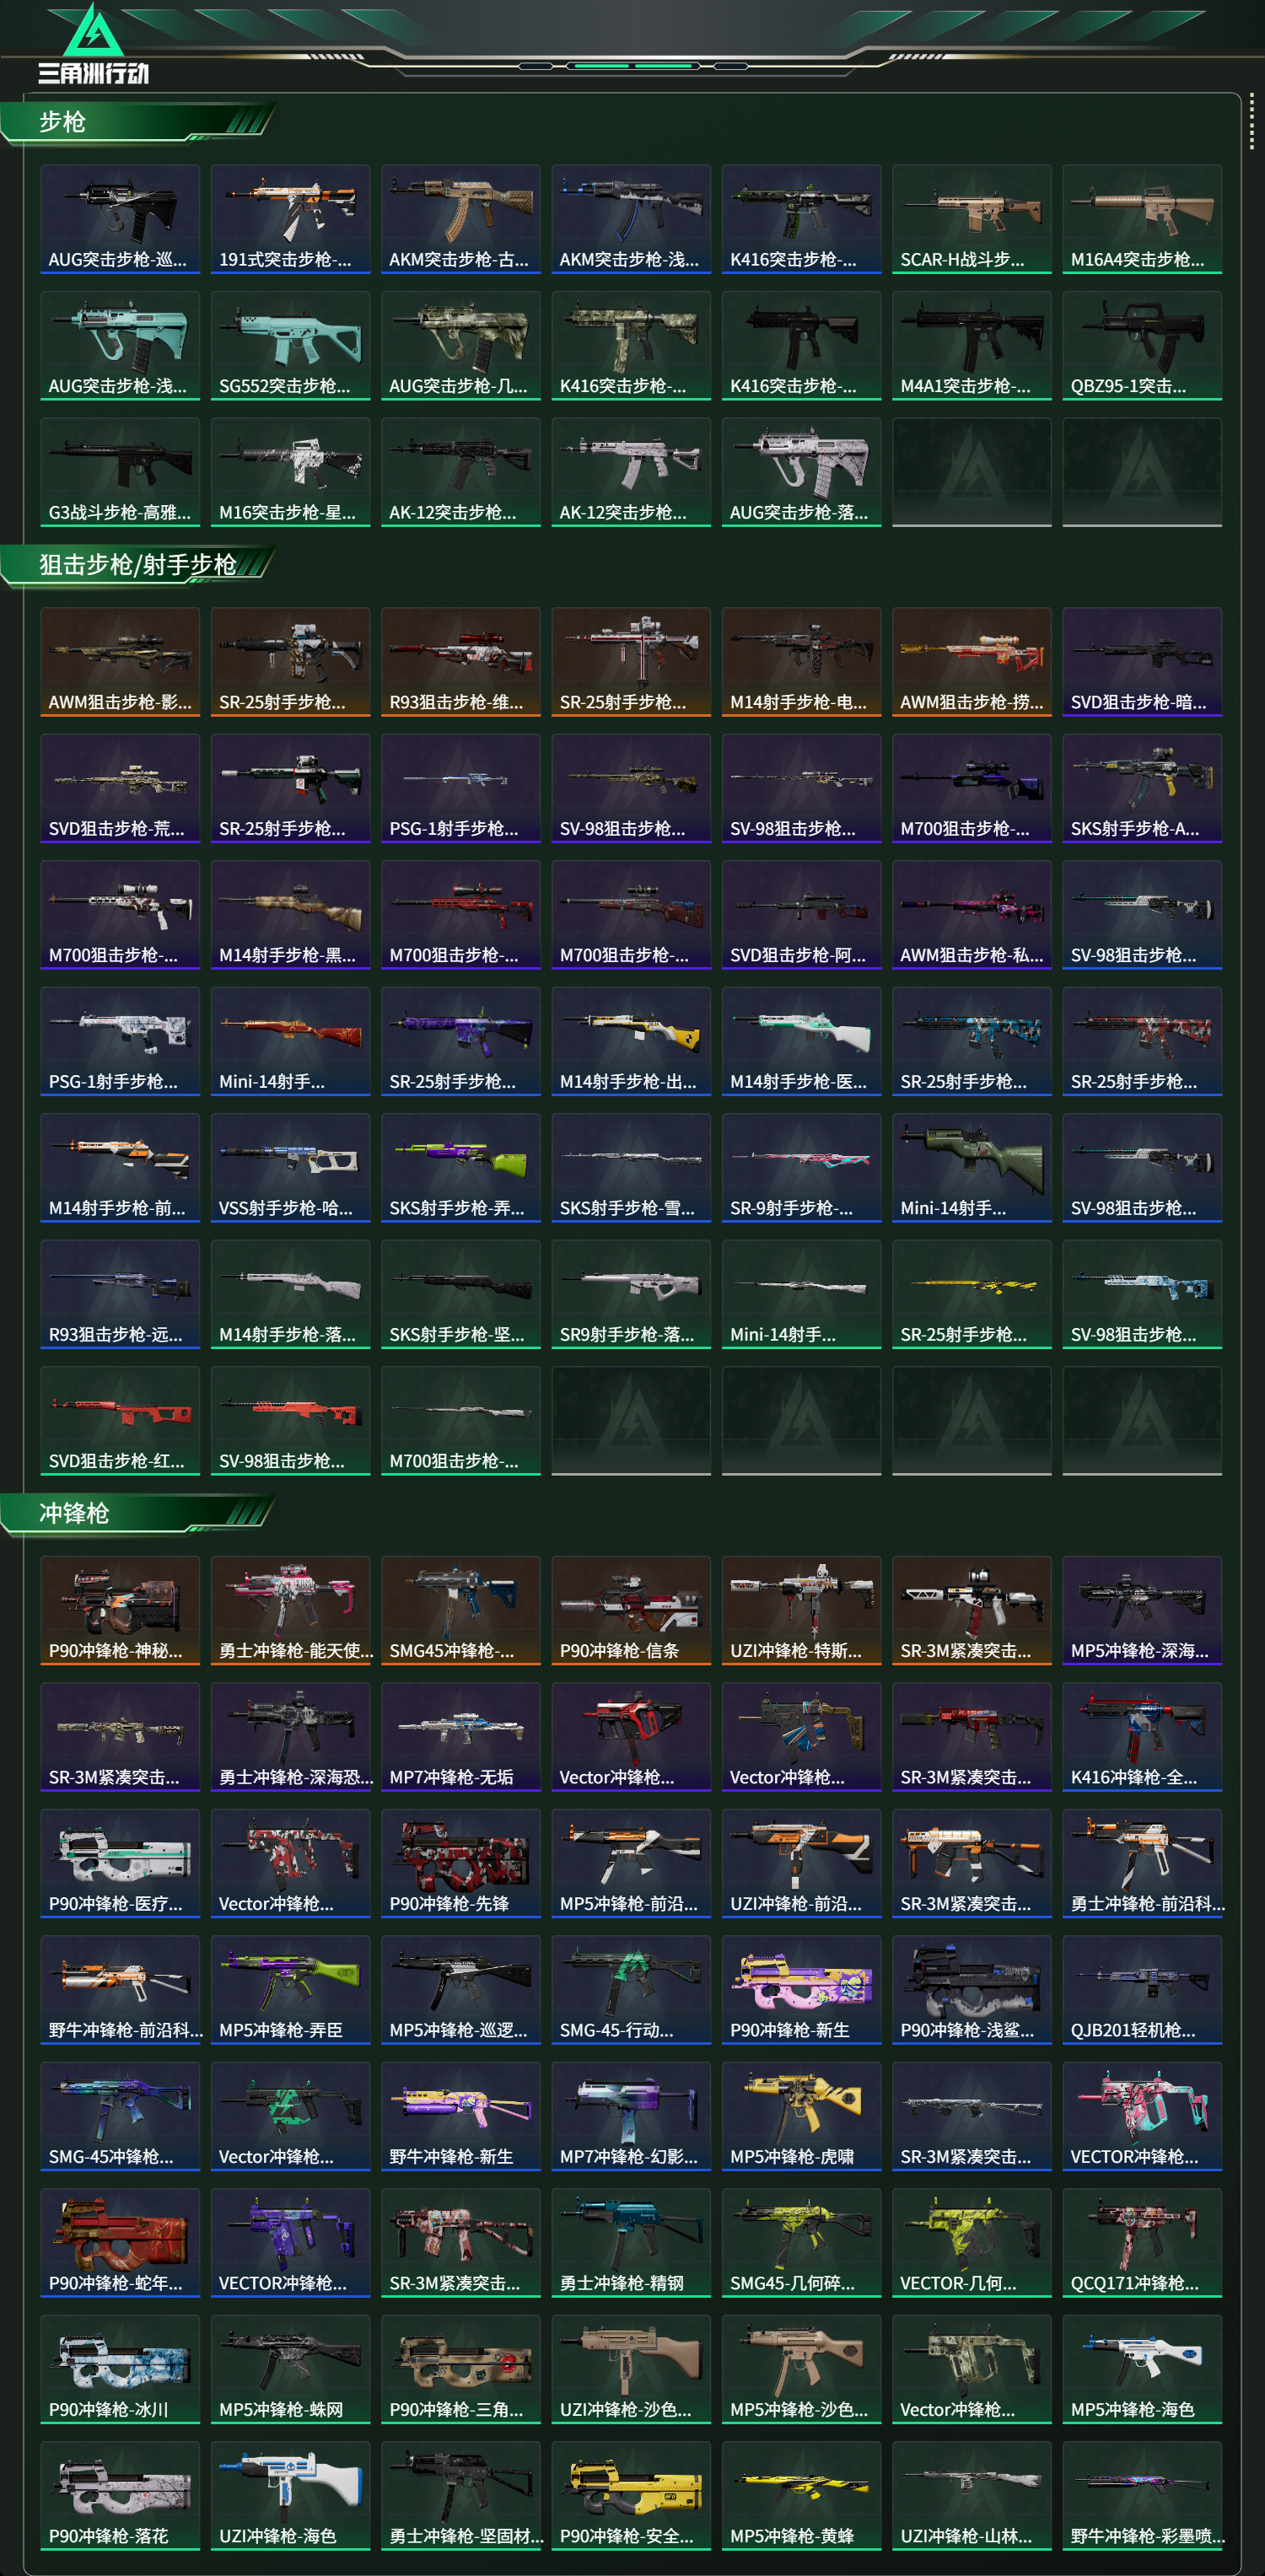Select the 191式突击步枪 skin
Viewport: 1265px width, 2576px height.
[x=290, y=219]
